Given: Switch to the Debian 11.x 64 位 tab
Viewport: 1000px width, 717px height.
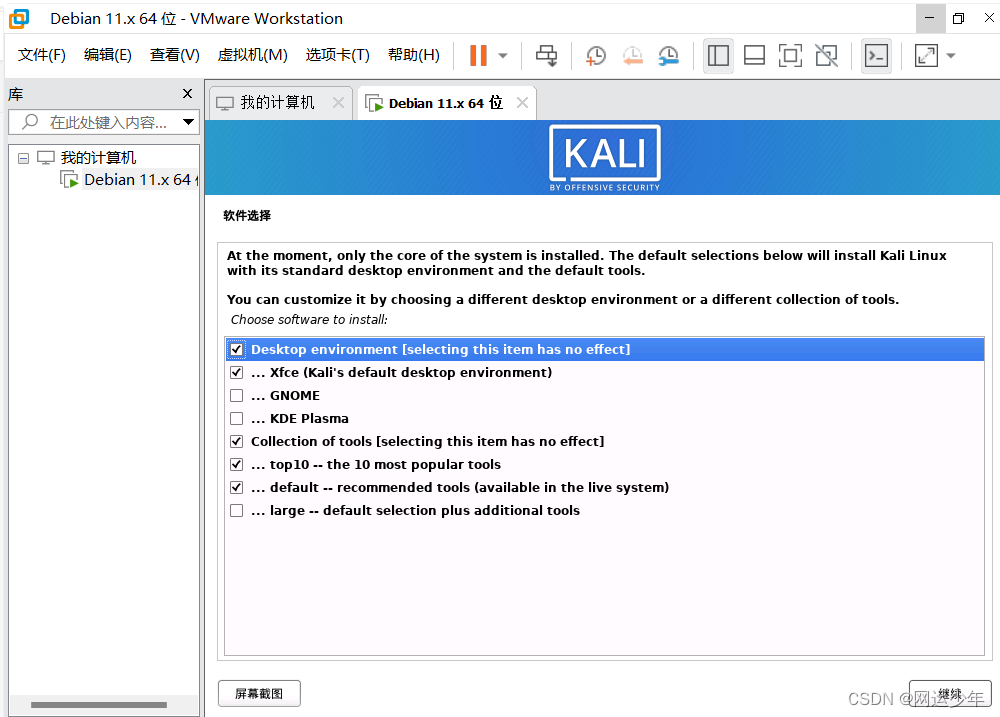Looking at the screenshot, I should [446, 103].
